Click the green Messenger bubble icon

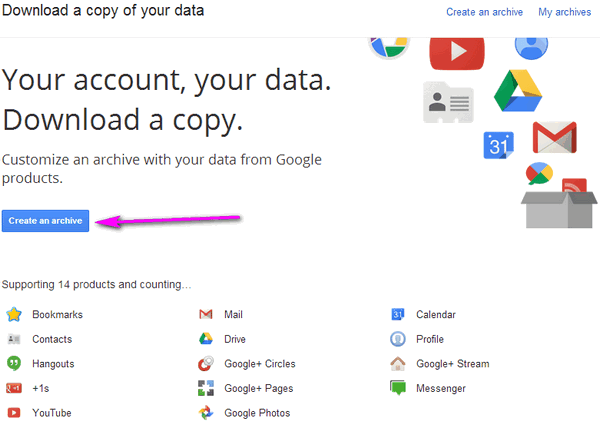[398, 388]
